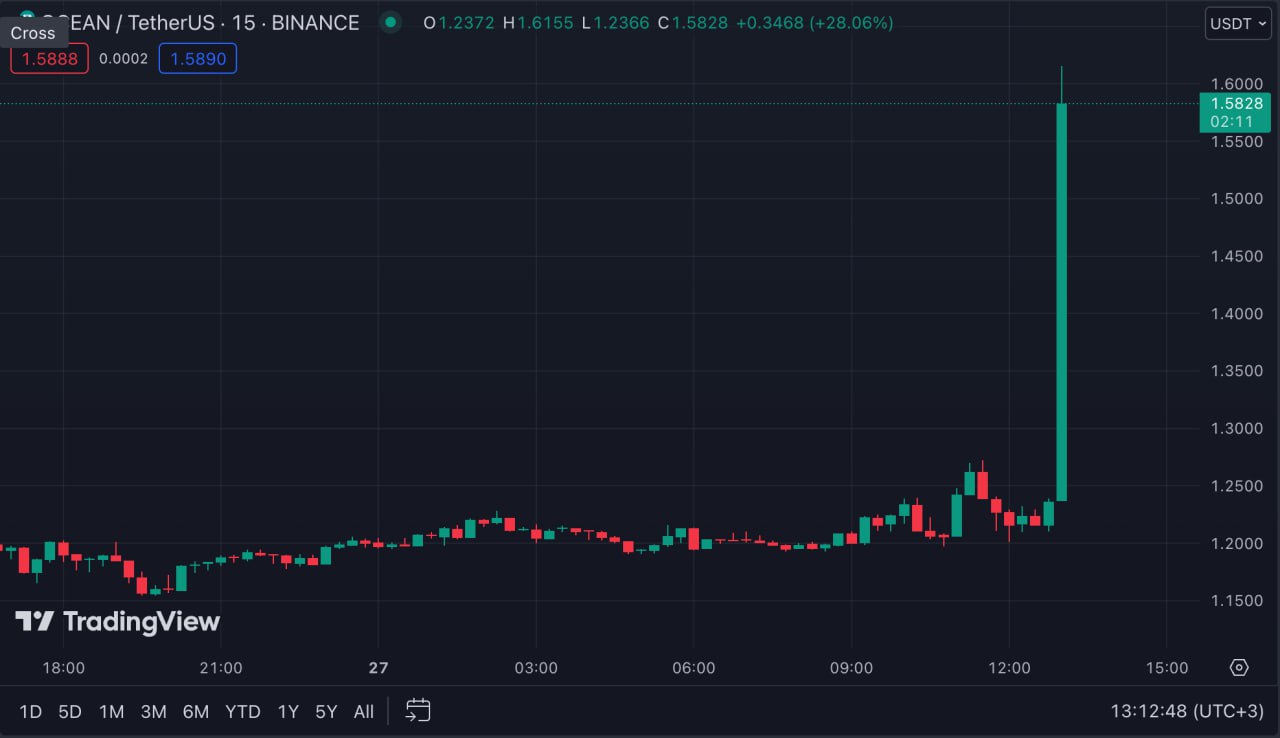Select the YTD range
Image resolution: width=1280 pixels, height=738 pixels.
point(242,712)
